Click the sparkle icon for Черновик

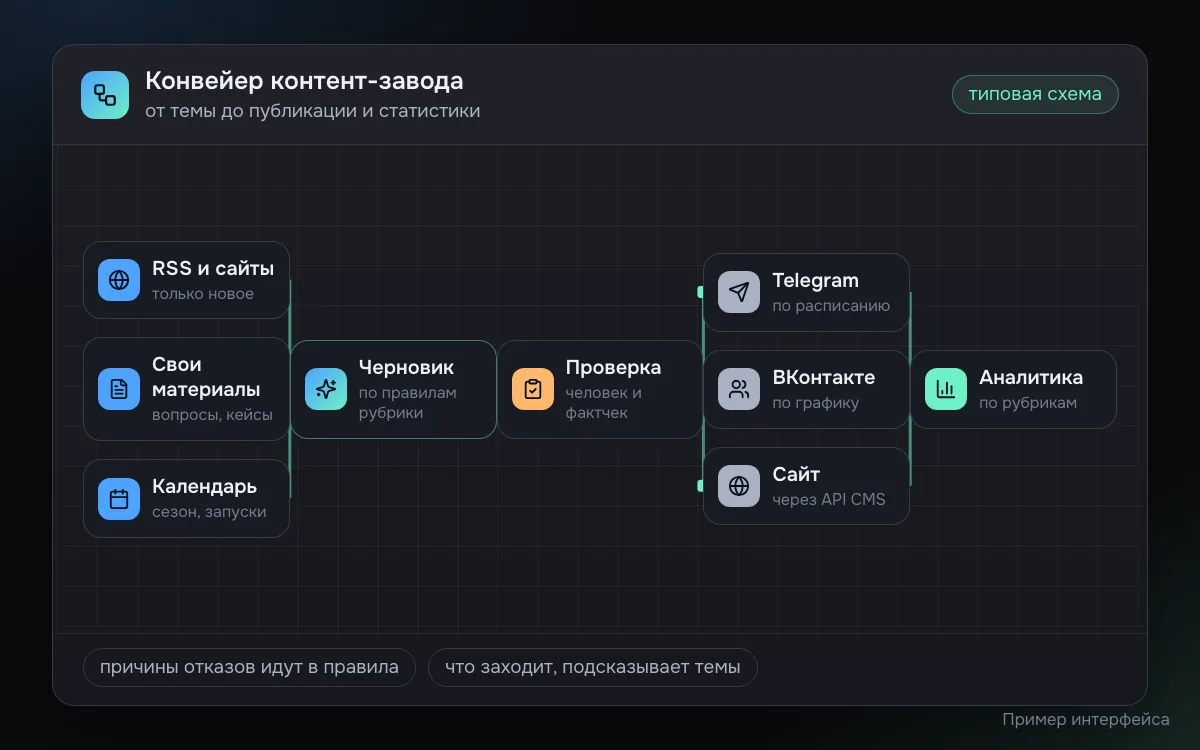point(326,389)
